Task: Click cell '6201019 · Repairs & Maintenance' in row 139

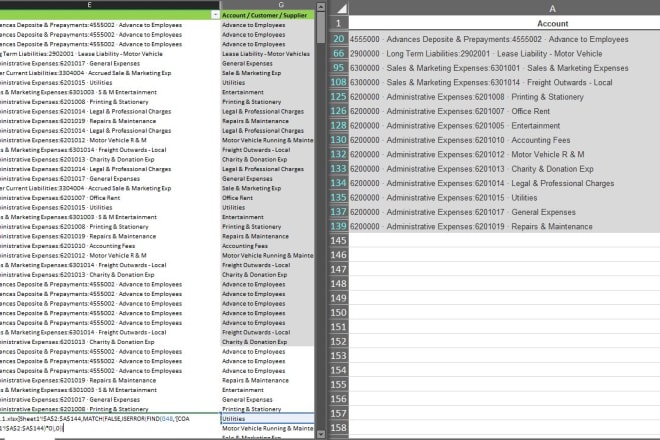Action: [x=504, y=226]
